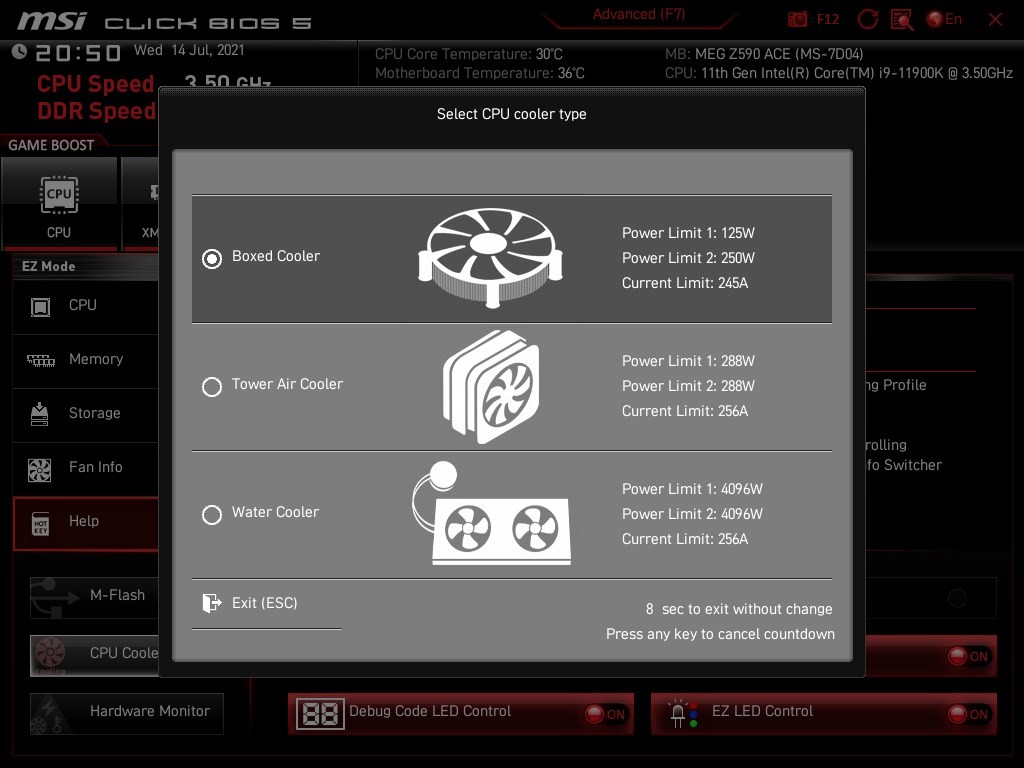Switch to Advanced (F7) mode

(x=639, y=14)
